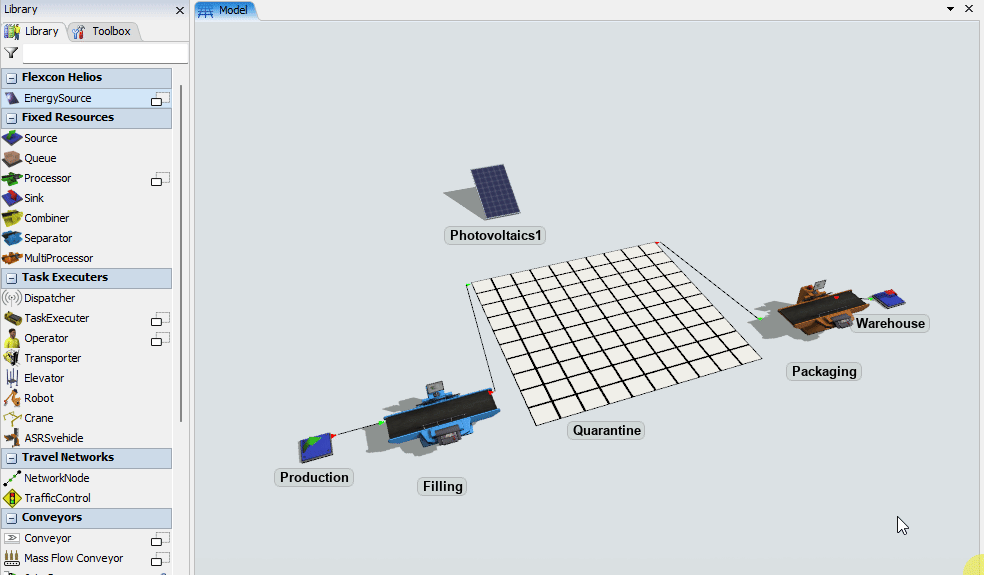The height and width of the screenshot is (575, 984).
Task: Click the Production source object in model
Action: pos(316,447)
